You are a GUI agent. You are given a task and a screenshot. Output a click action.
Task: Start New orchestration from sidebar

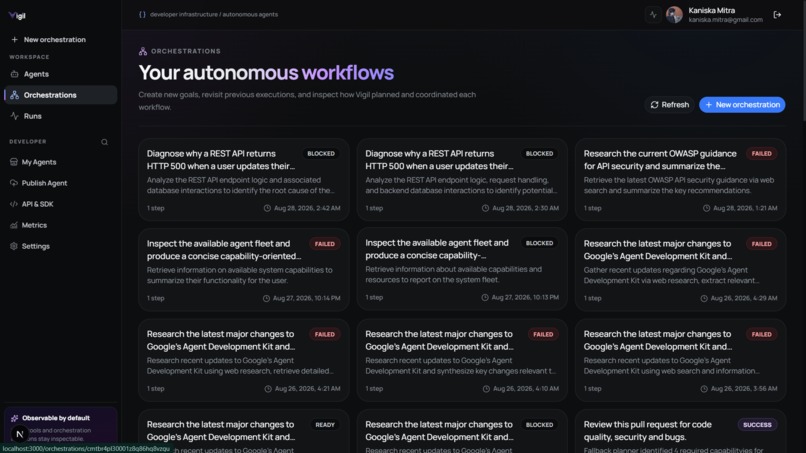[x=61, y=40]
